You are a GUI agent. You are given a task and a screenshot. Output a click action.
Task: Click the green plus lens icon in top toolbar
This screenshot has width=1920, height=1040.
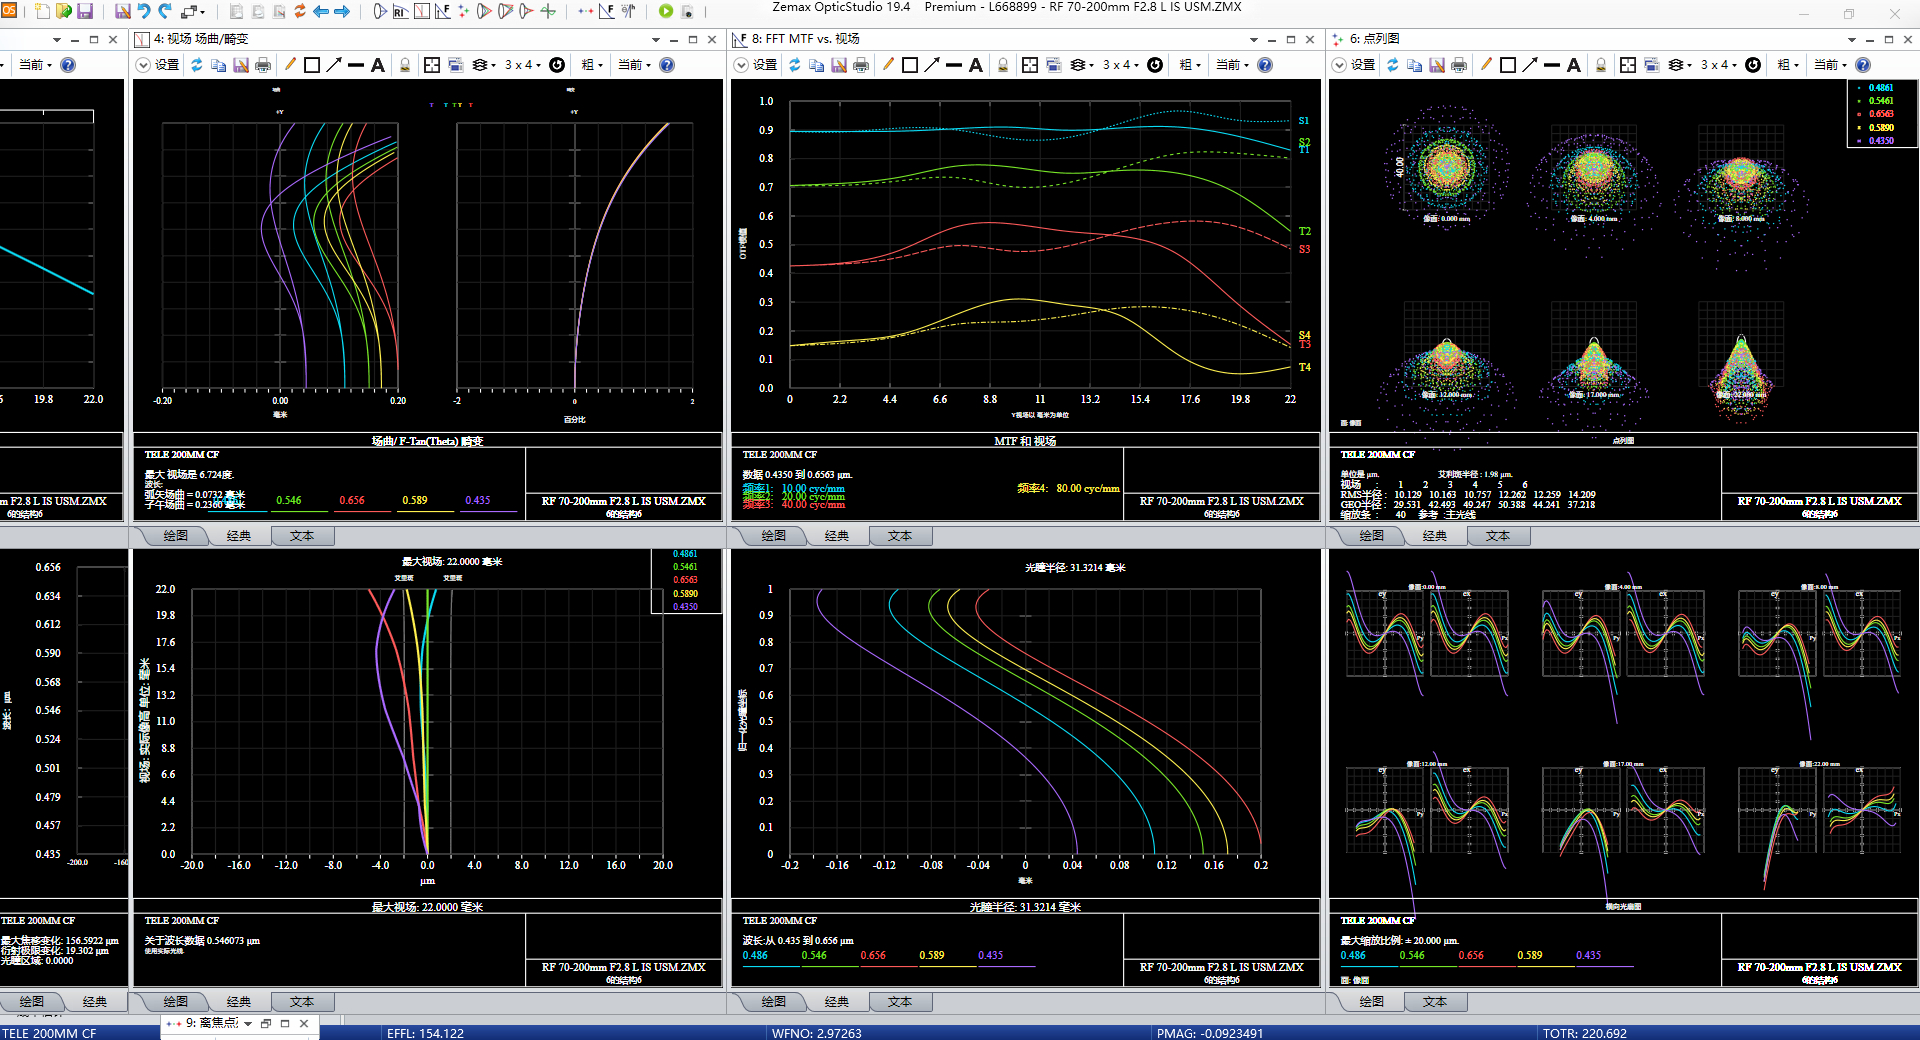(548, 11)
